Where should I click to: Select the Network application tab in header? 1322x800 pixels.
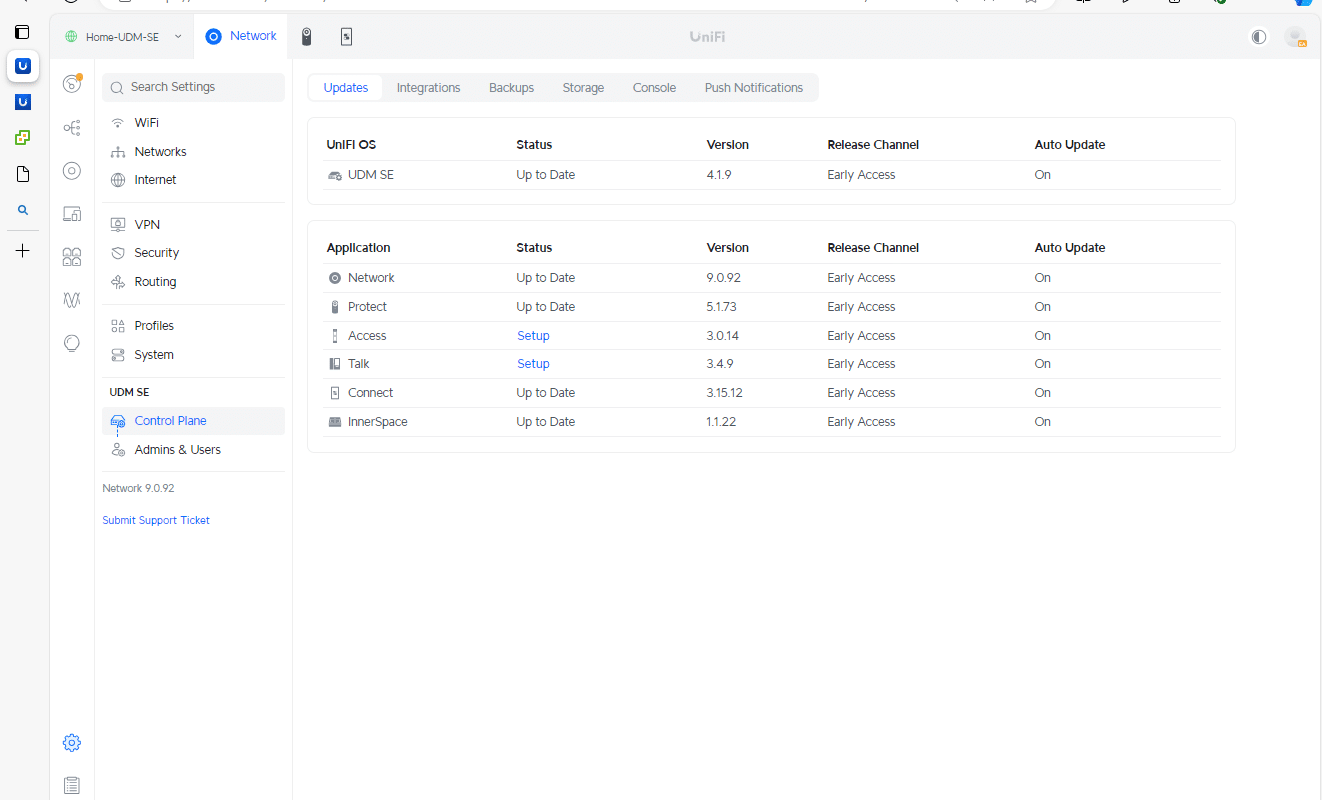(x=241, y=36)
